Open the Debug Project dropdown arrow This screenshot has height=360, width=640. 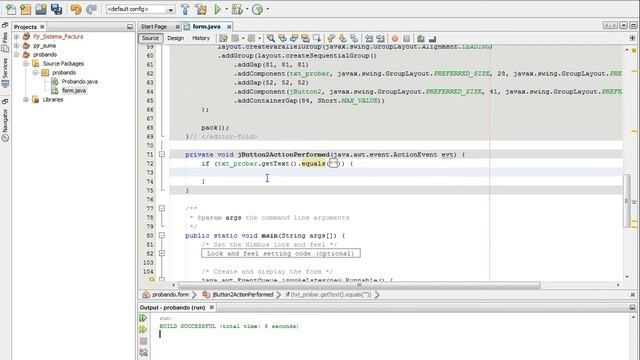tap(247, 9)
